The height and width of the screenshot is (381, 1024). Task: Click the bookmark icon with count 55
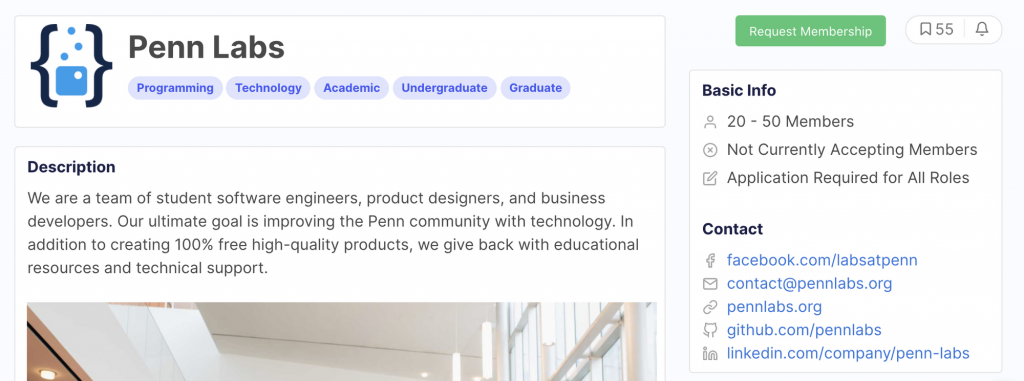[x=936, y=29]
